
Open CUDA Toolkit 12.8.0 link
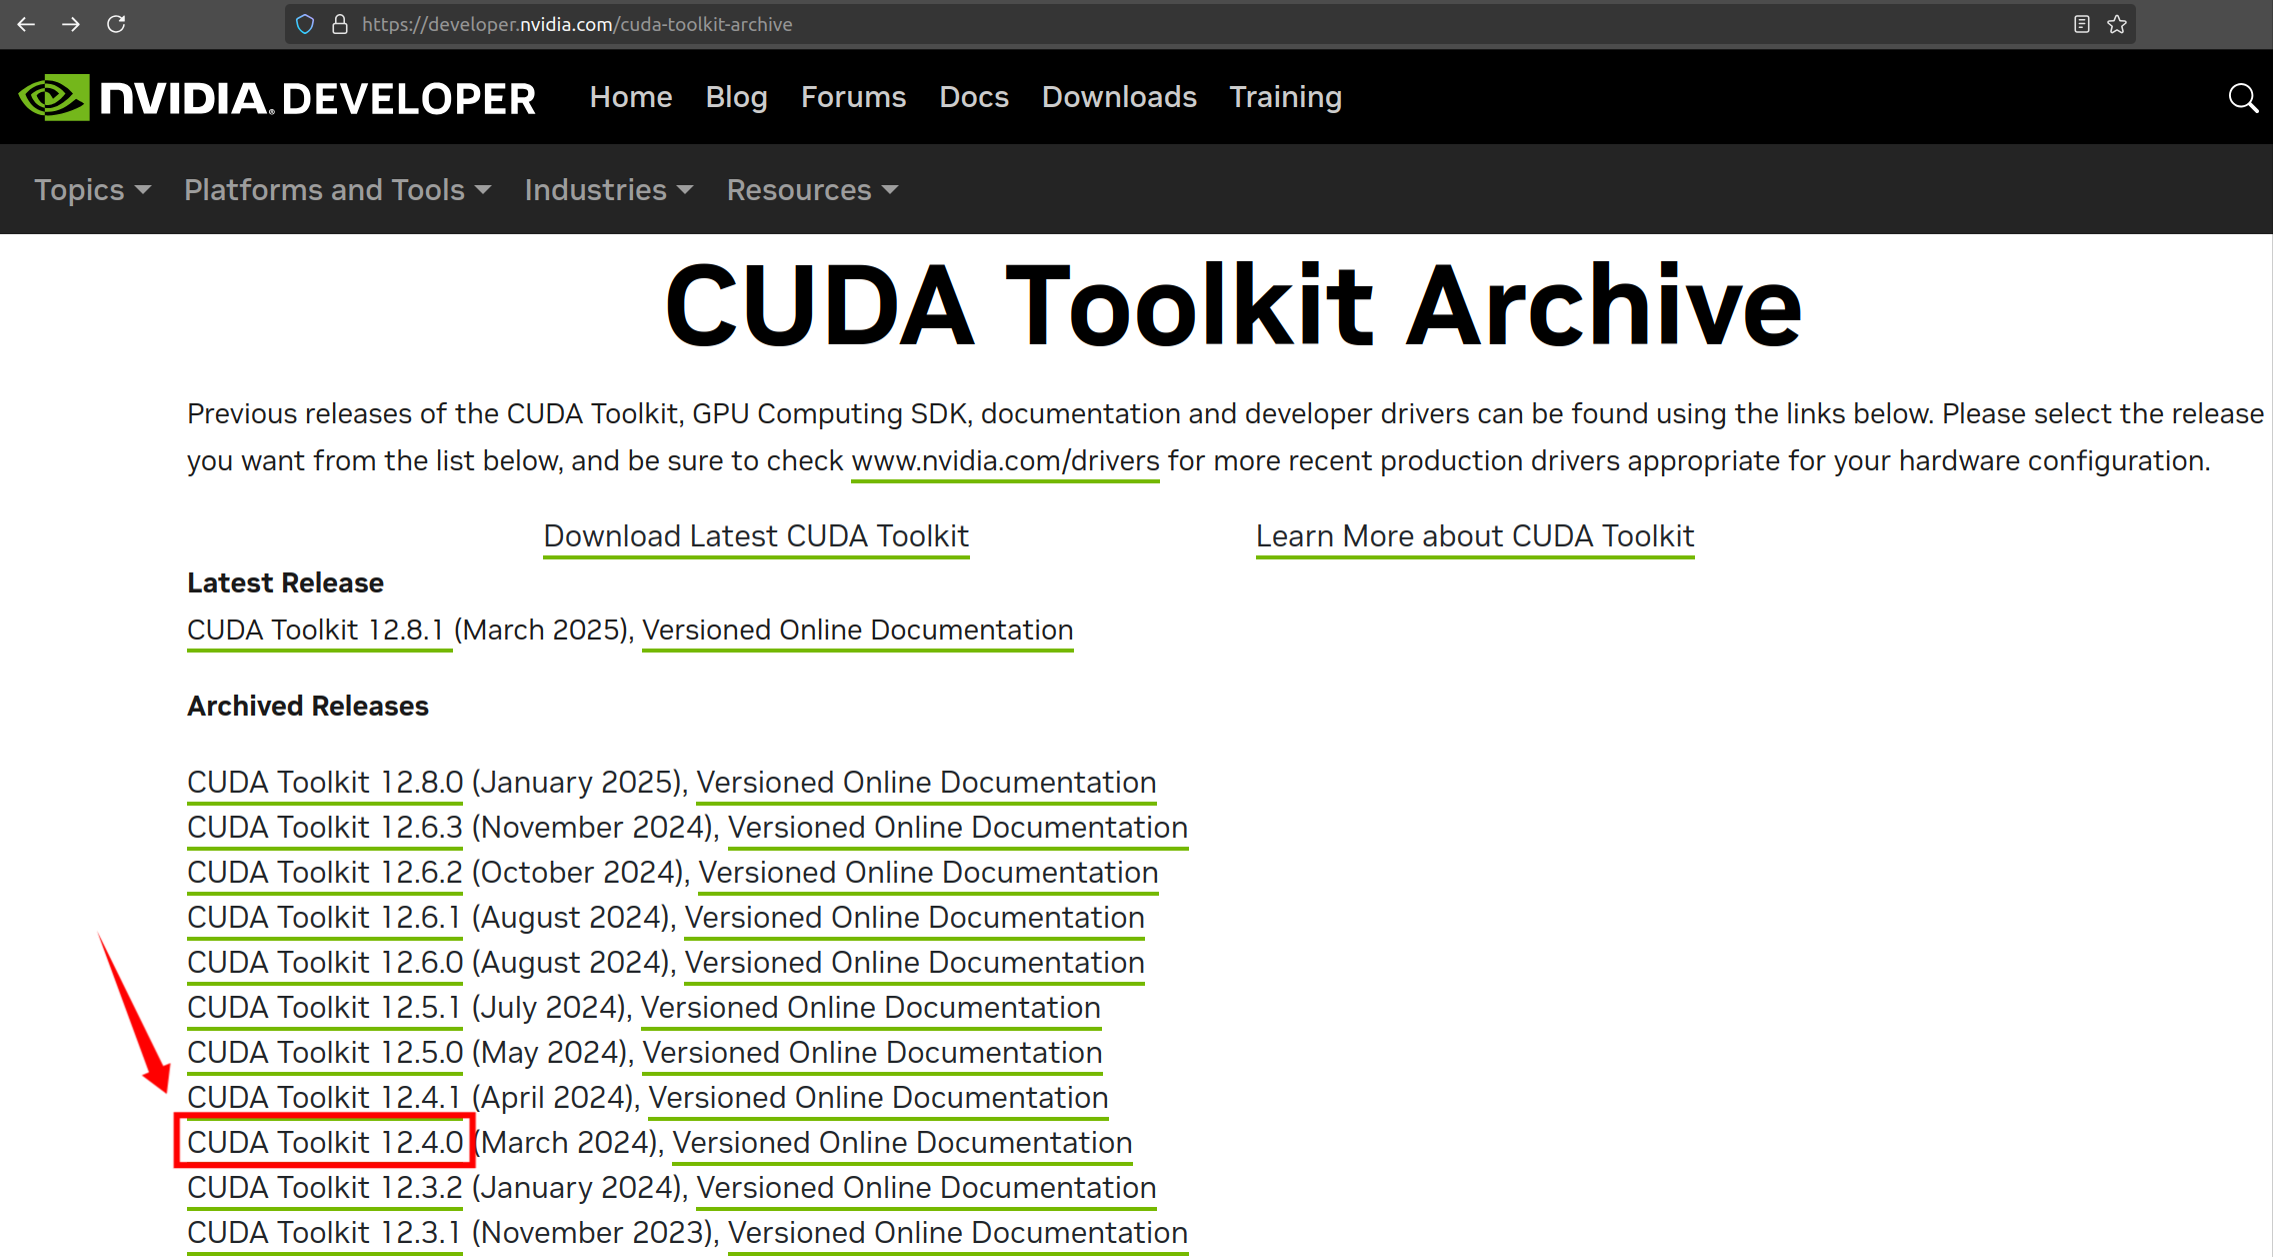325,782
